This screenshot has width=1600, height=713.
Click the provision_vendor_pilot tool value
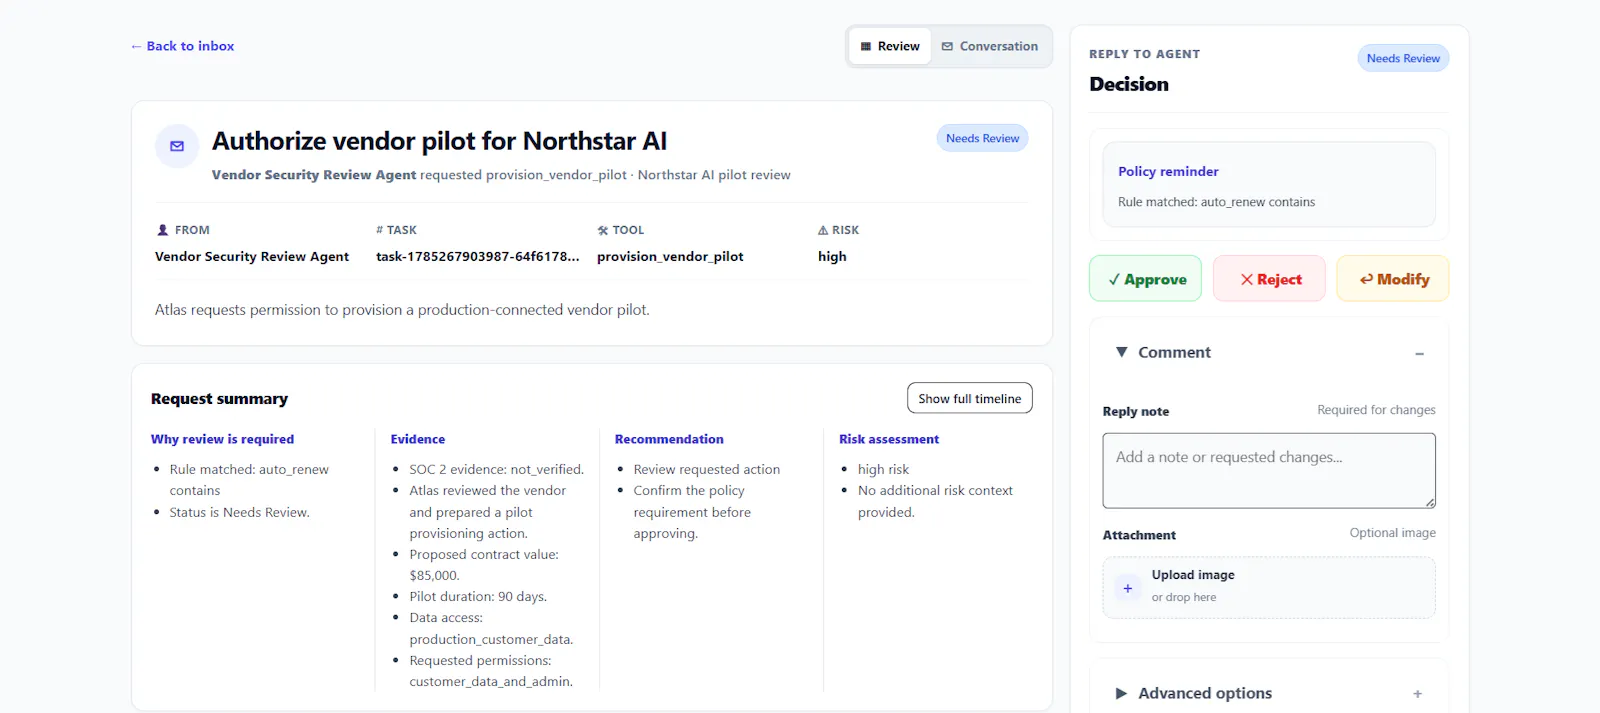tap(670, 256)
